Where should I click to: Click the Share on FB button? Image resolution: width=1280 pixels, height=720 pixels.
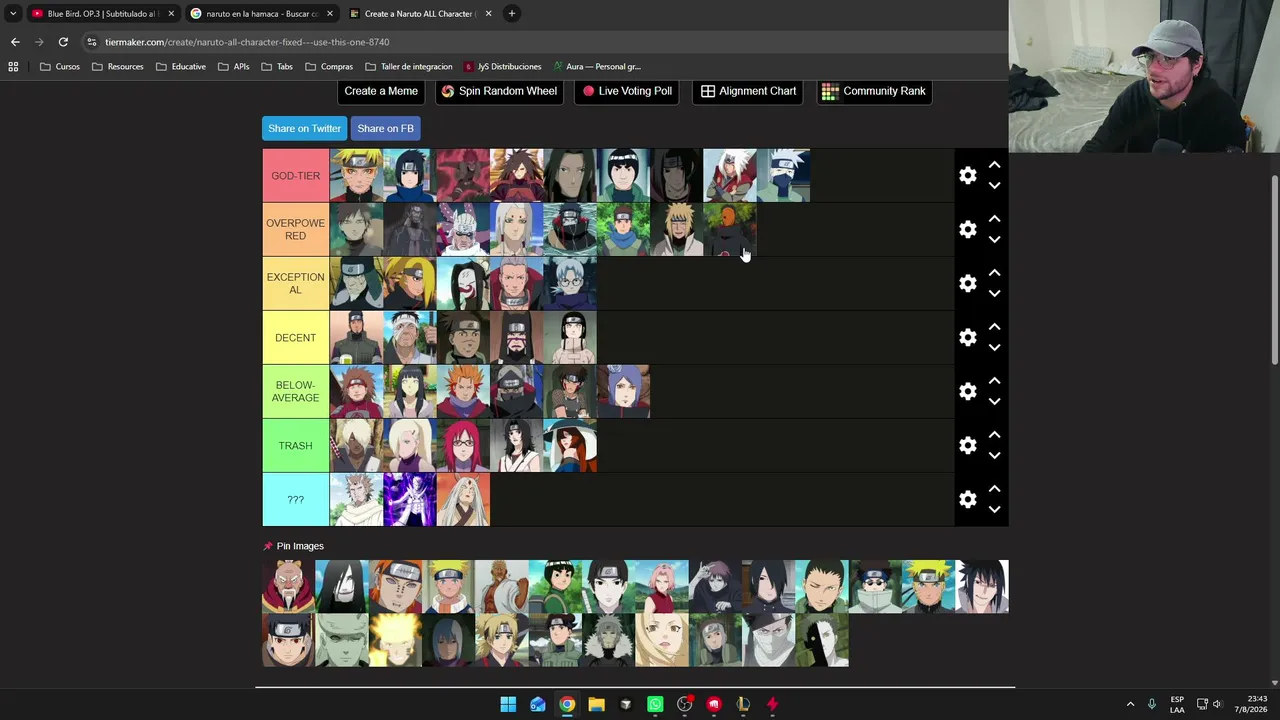(x=385, y=129)
